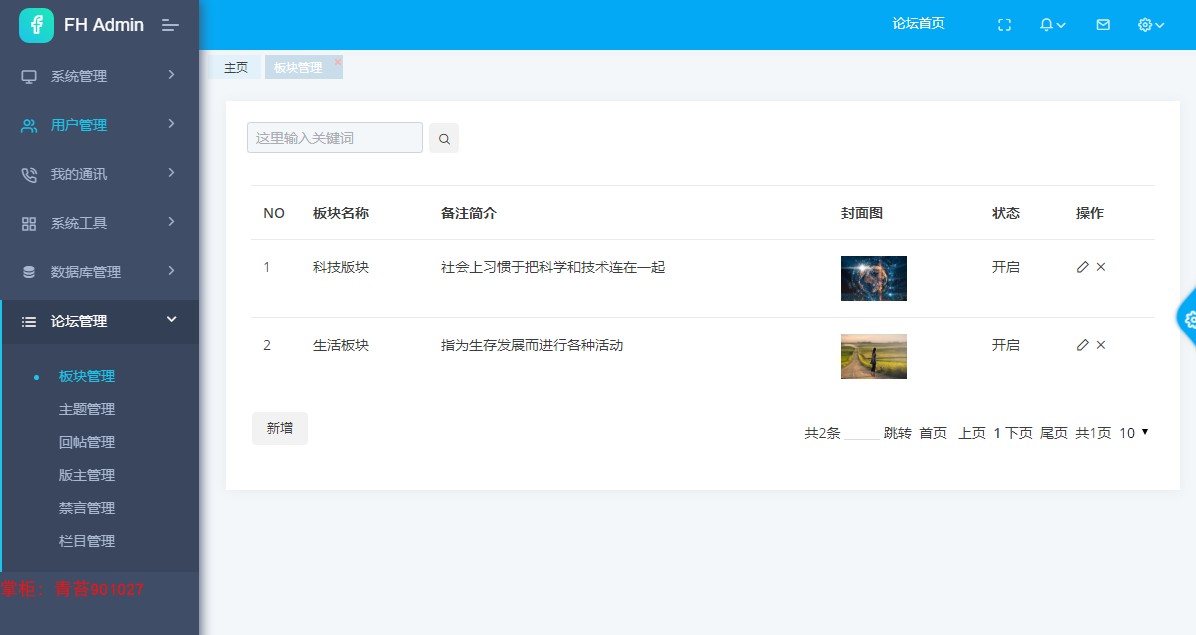The image size is (1196, 635).
Task: Click the 论坛管理 list icon
Action: [29, 322]
